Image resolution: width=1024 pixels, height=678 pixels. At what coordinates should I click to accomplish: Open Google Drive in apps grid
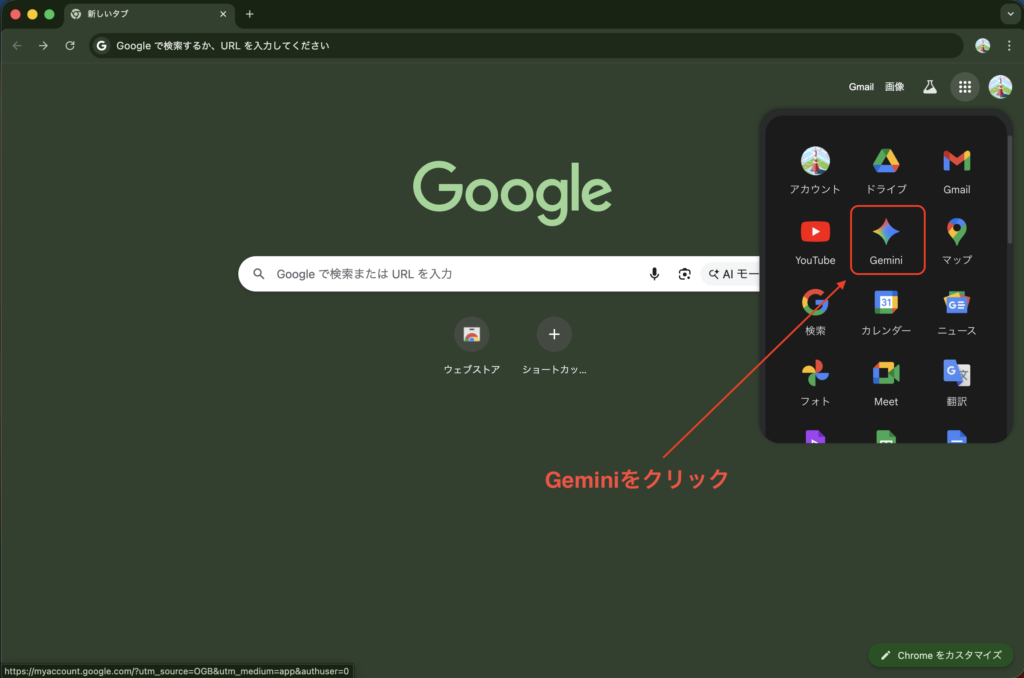point(886,168)
